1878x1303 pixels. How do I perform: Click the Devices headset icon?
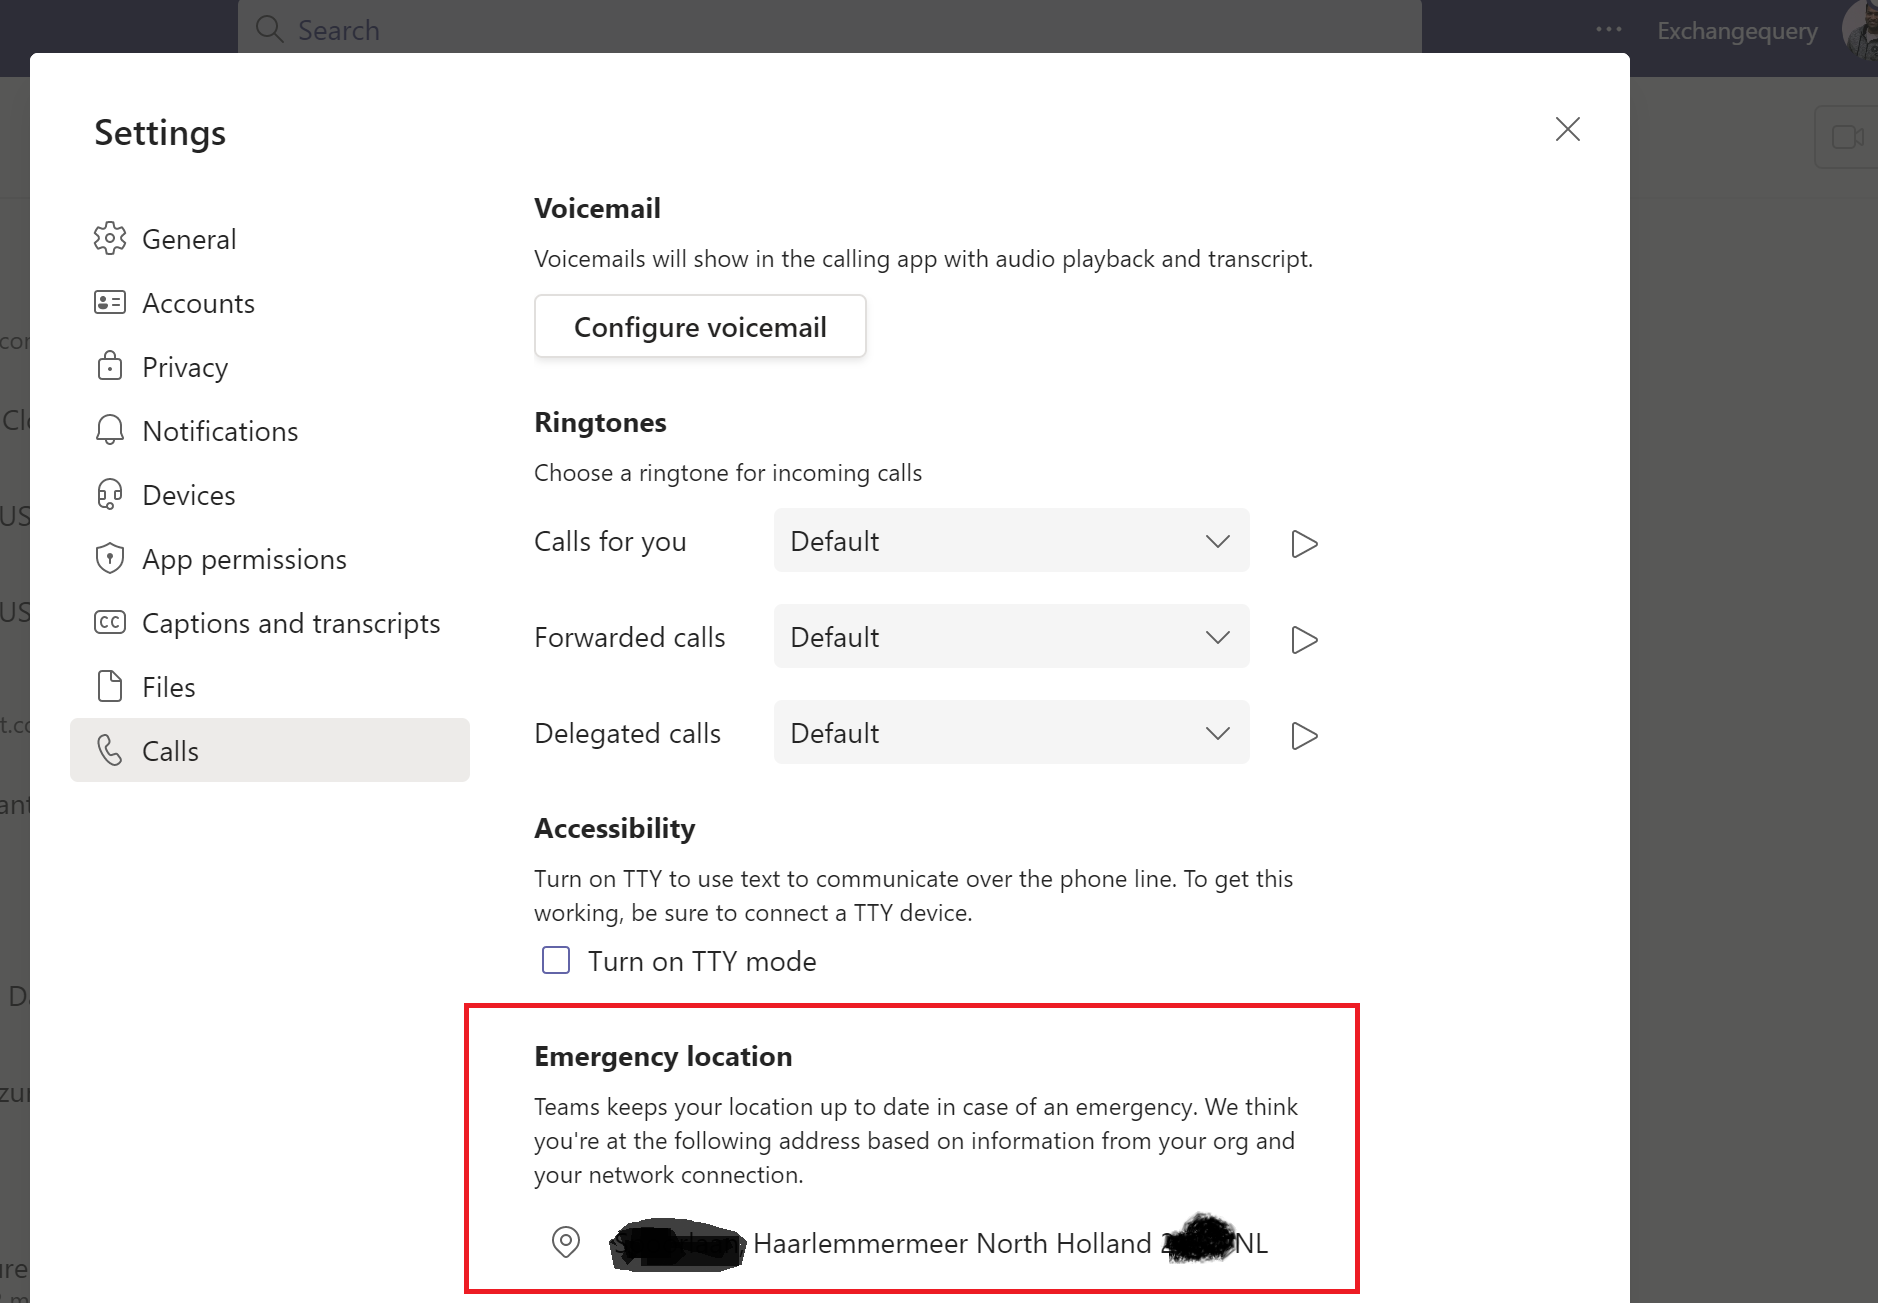(x=109, y=495)
